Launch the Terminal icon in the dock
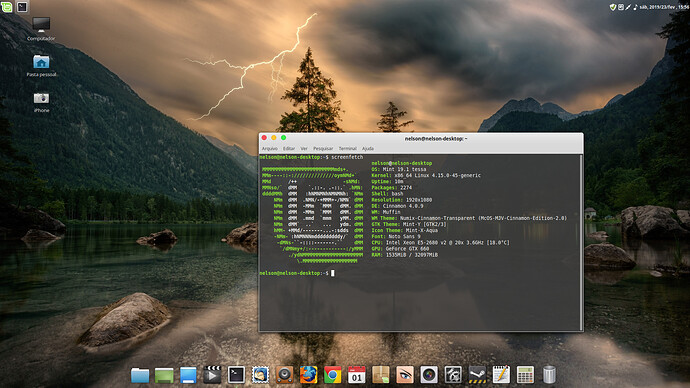Screen dimensions: 690x388 pyautogui.click(x=236, y=375)
